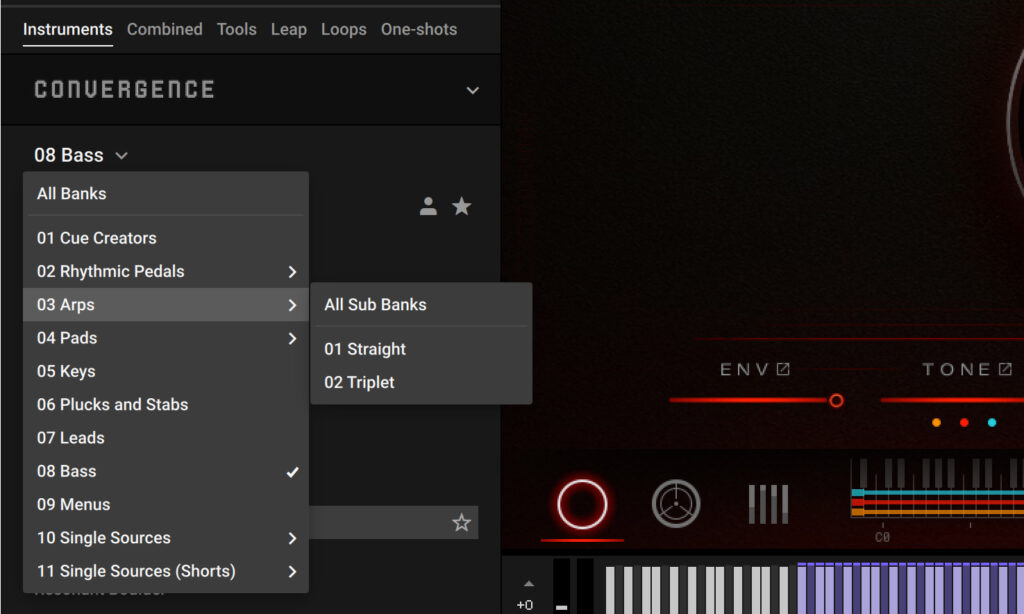
Task: Click the star favorites filter icon
Action: pos(461,206)
